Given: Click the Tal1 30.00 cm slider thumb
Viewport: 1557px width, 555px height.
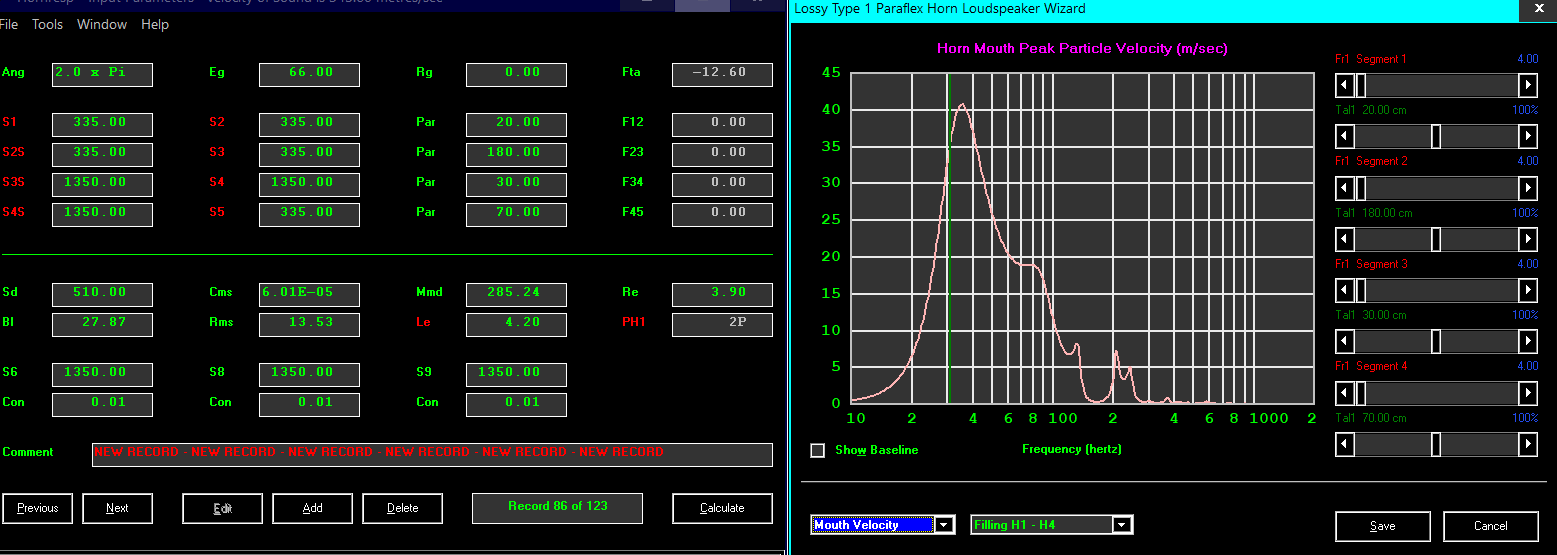Looking at the screenshot, I should [x=1436, y=341].
